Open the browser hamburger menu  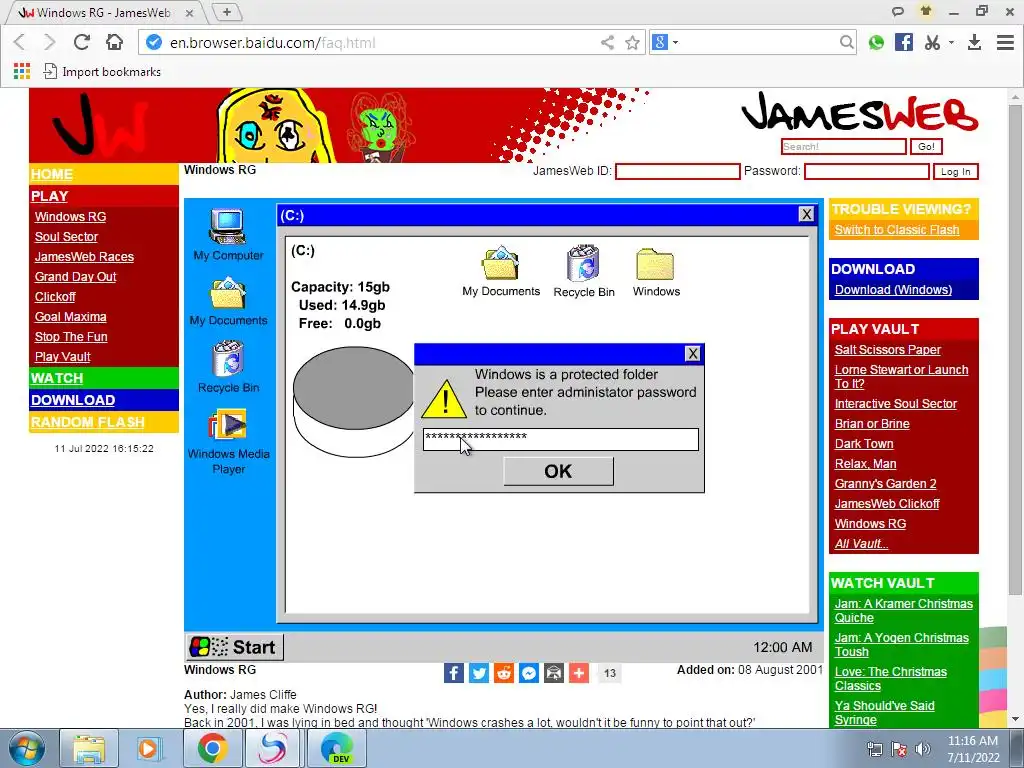point(1005,42)
